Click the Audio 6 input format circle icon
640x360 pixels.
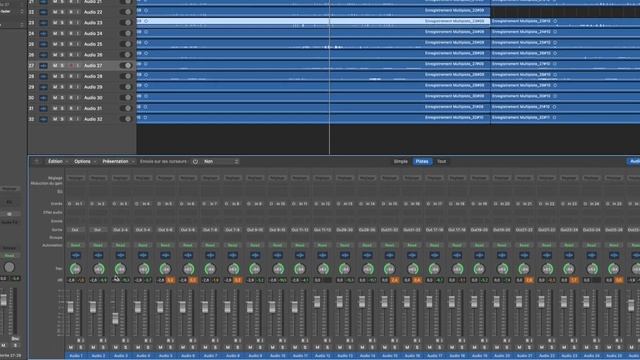tap(182, 204)
